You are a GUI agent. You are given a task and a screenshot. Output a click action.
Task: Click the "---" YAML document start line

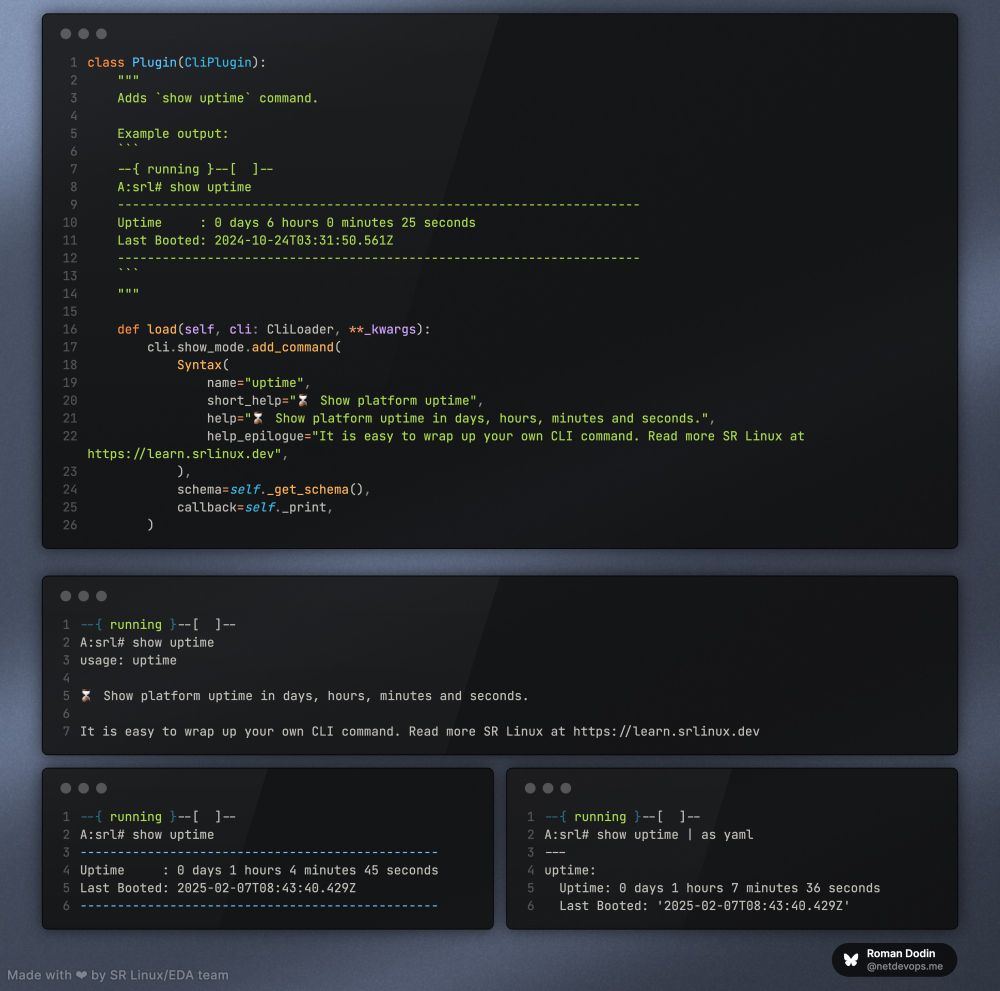555,853
